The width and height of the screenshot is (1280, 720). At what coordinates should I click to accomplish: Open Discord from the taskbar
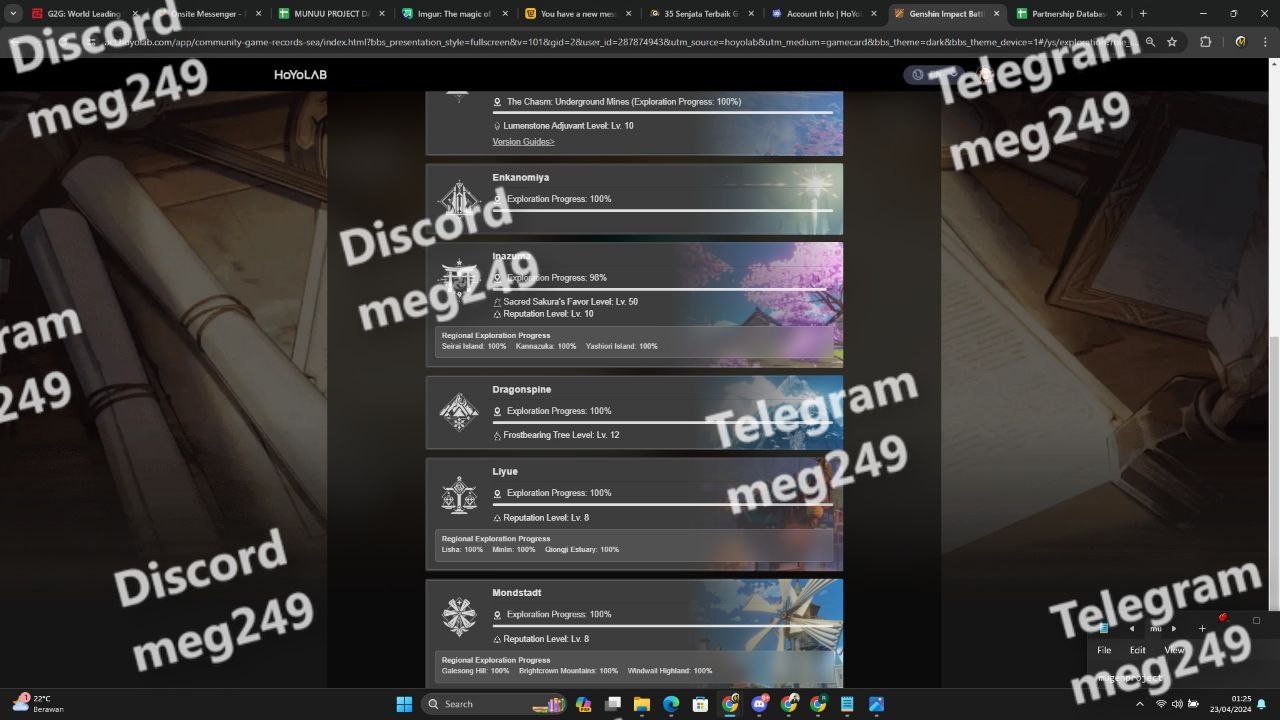pyautogui.click(x=759, y=704)
